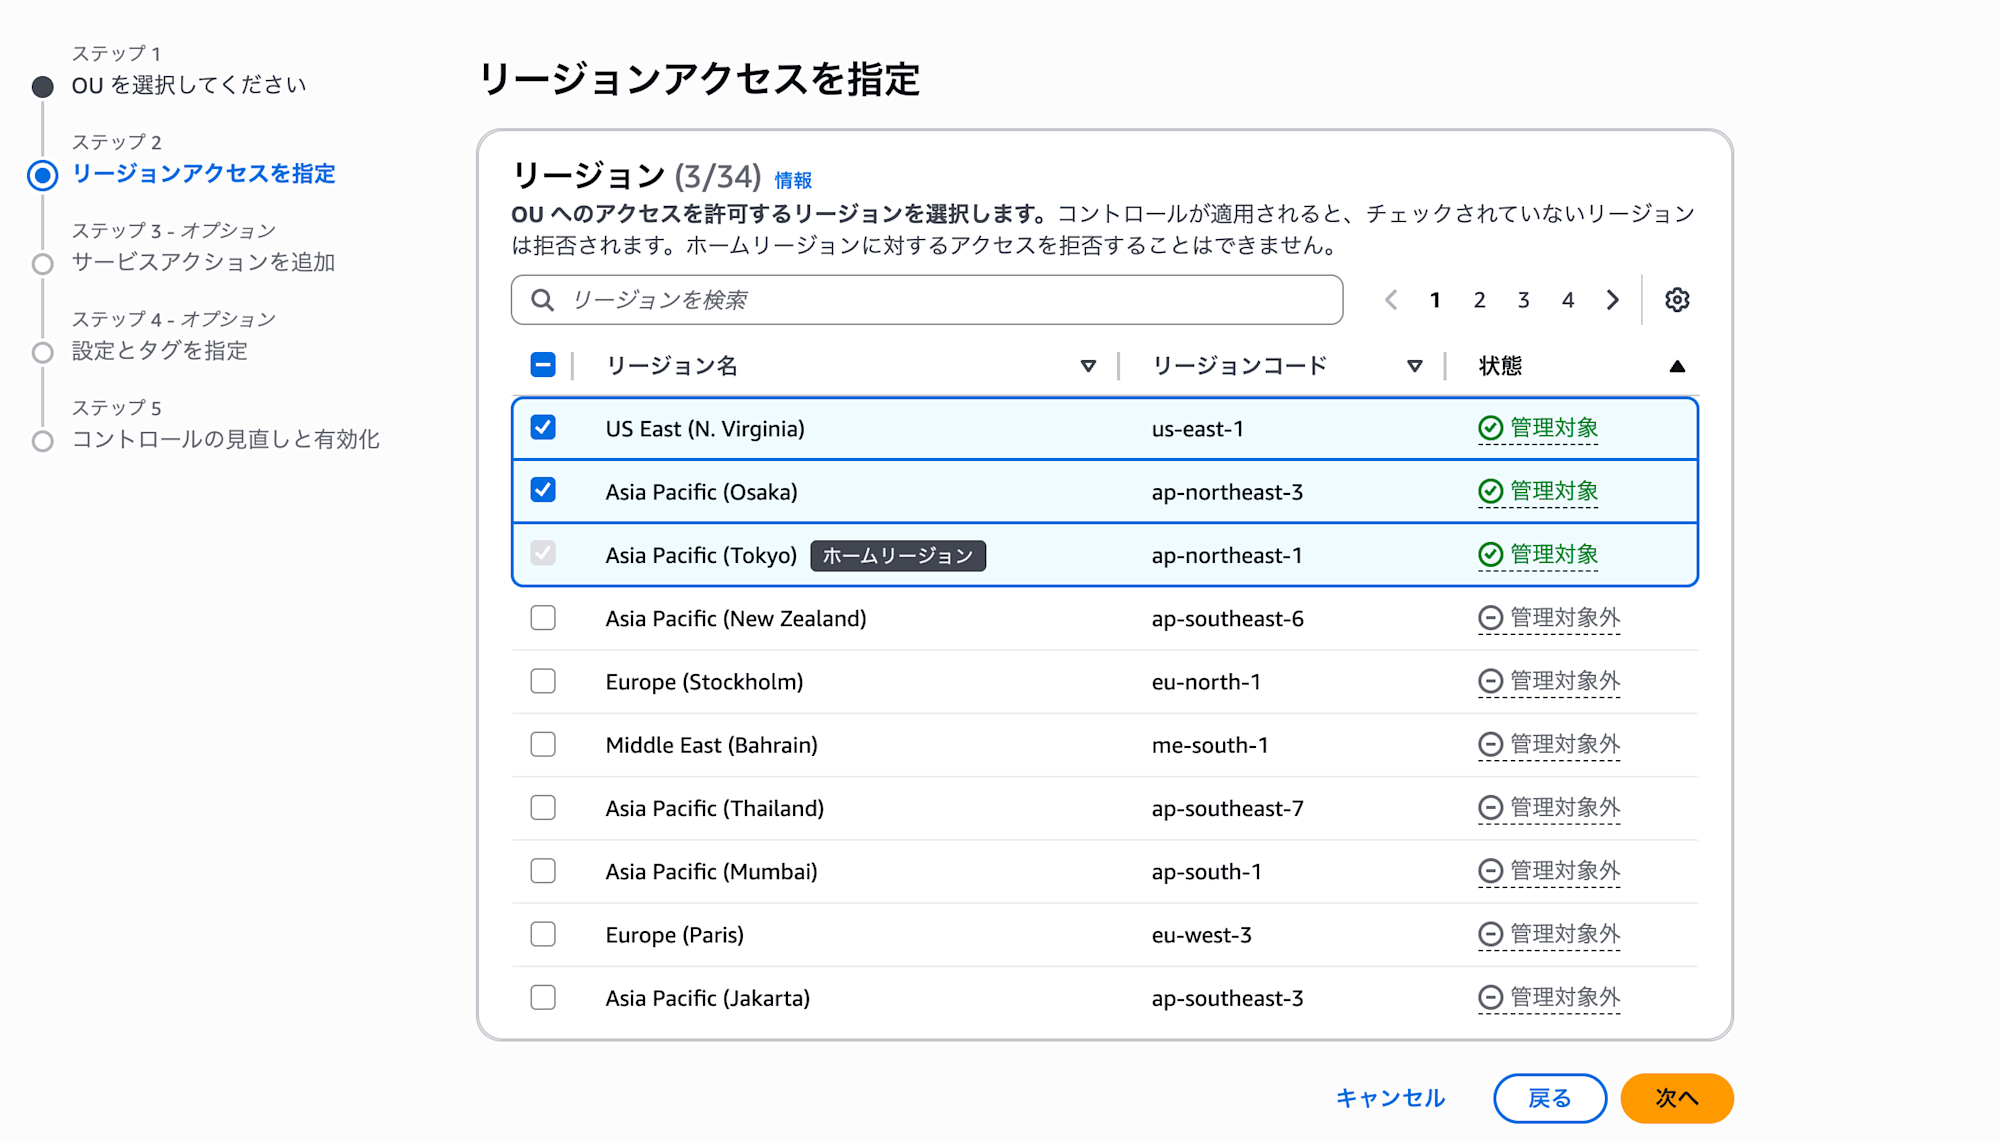Open the リージョンコード sort dropdown

coord(1414,366)
